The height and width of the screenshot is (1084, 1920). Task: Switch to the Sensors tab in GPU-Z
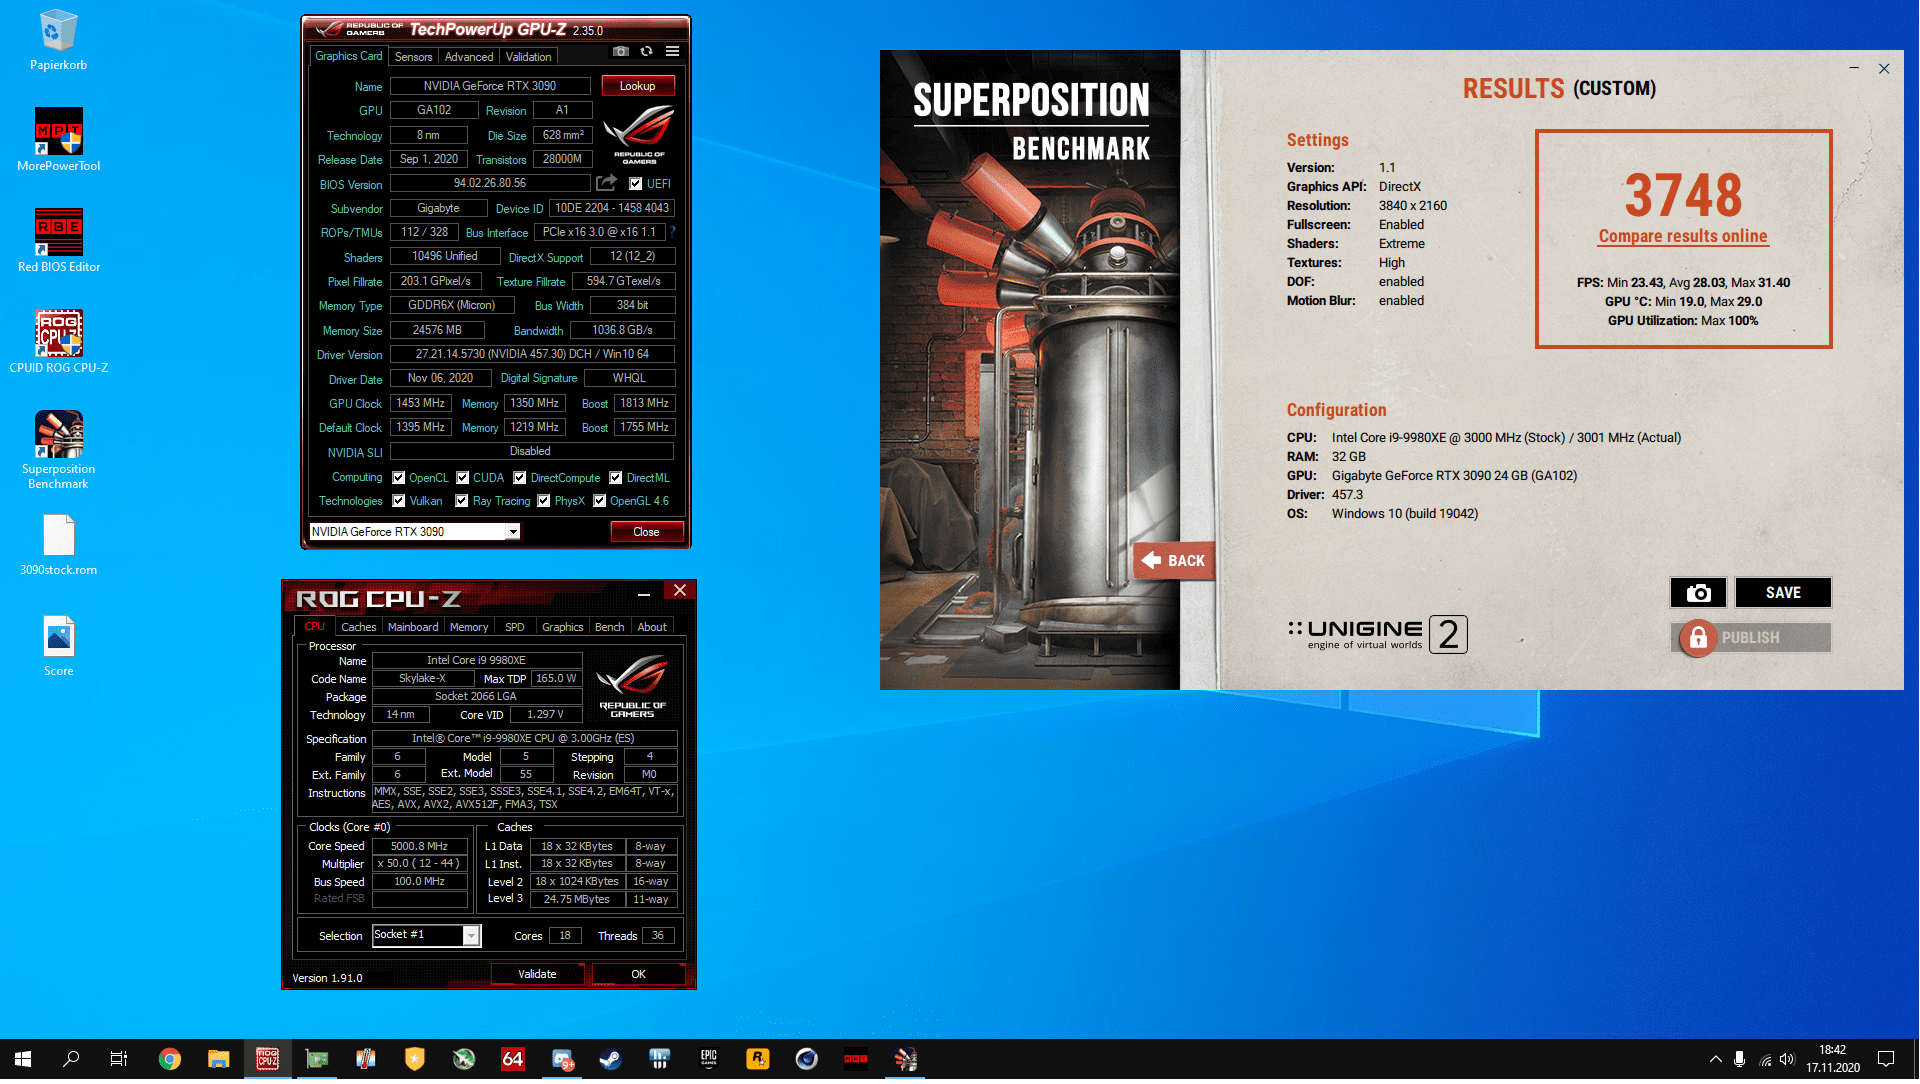(413, 57)
